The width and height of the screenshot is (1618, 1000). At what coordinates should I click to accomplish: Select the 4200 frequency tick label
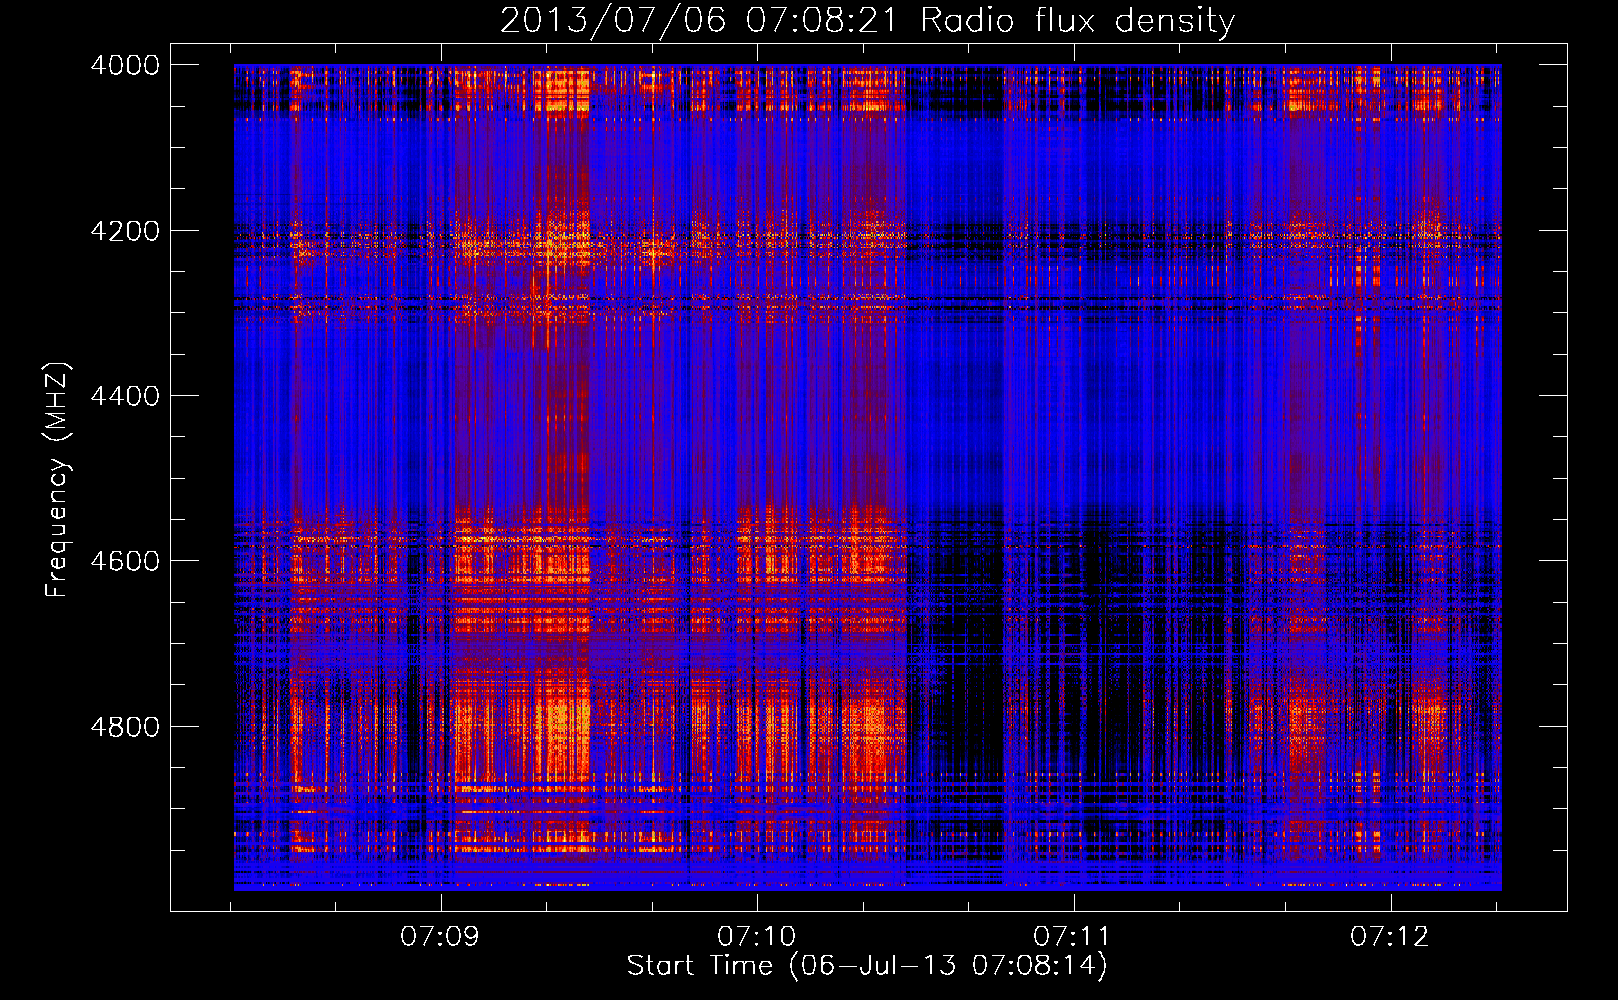(x=125, y=231)
